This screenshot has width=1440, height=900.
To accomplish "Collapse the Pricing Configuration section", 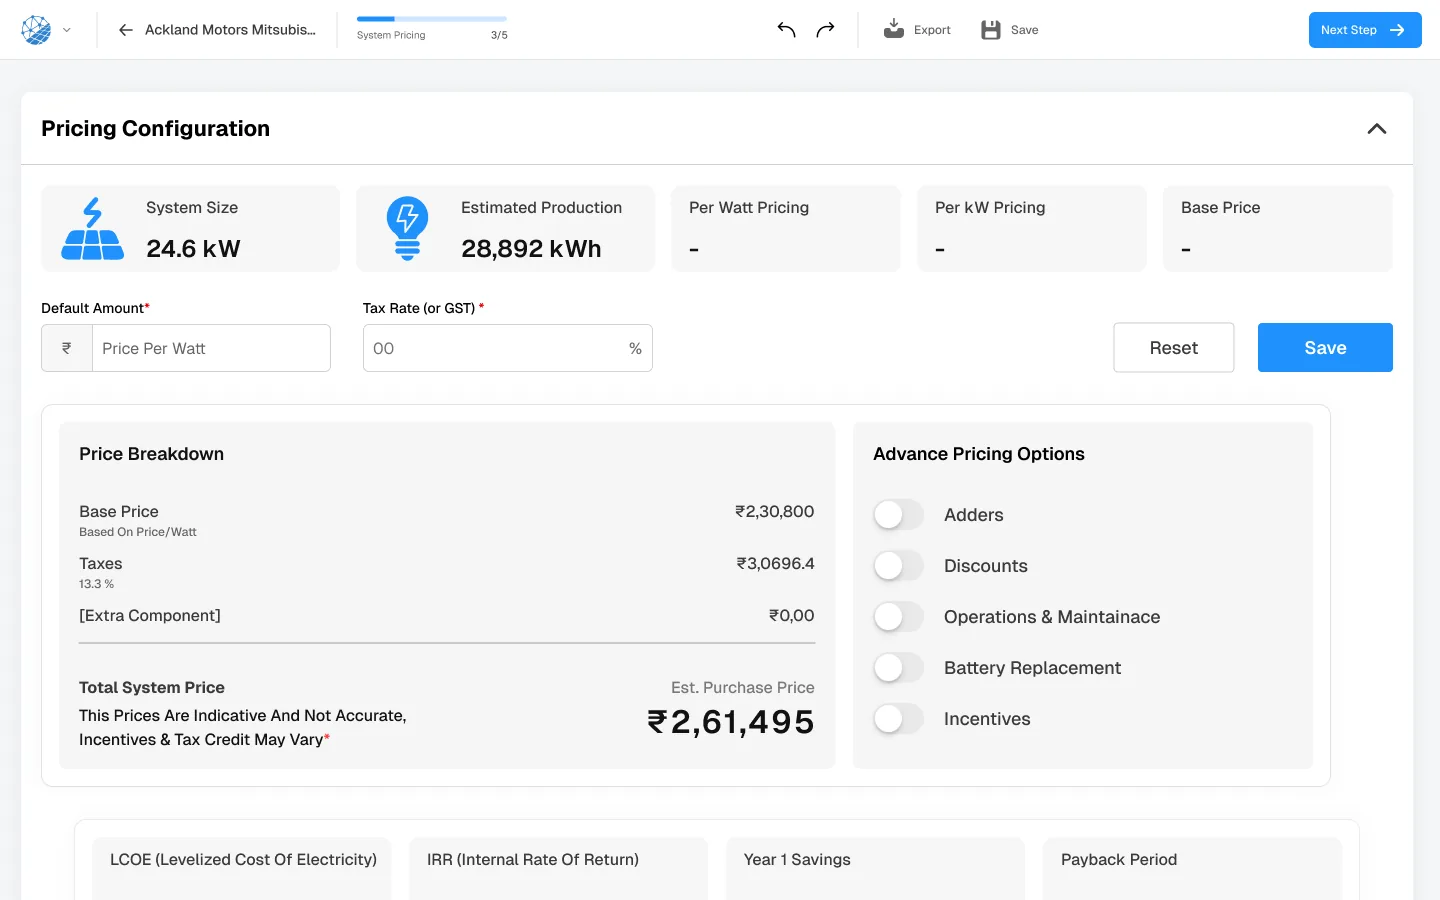I will click(x=1377, y=129).
